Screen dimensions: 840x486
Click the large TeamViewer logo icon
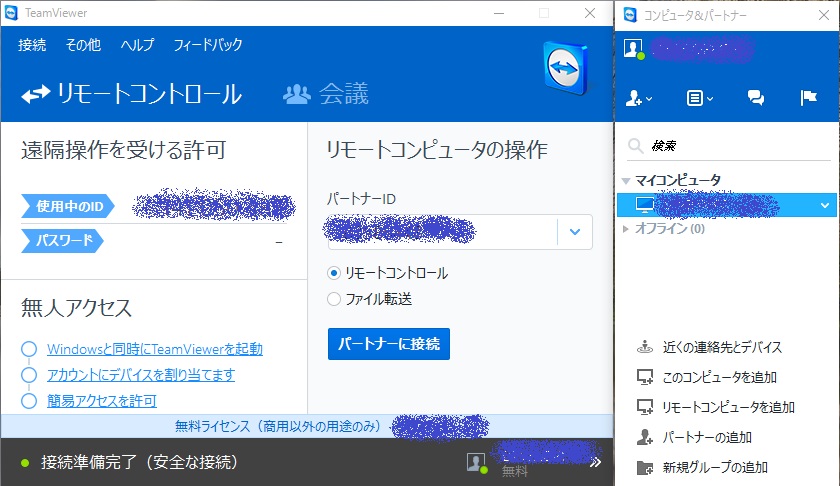(x=565, y=69)
